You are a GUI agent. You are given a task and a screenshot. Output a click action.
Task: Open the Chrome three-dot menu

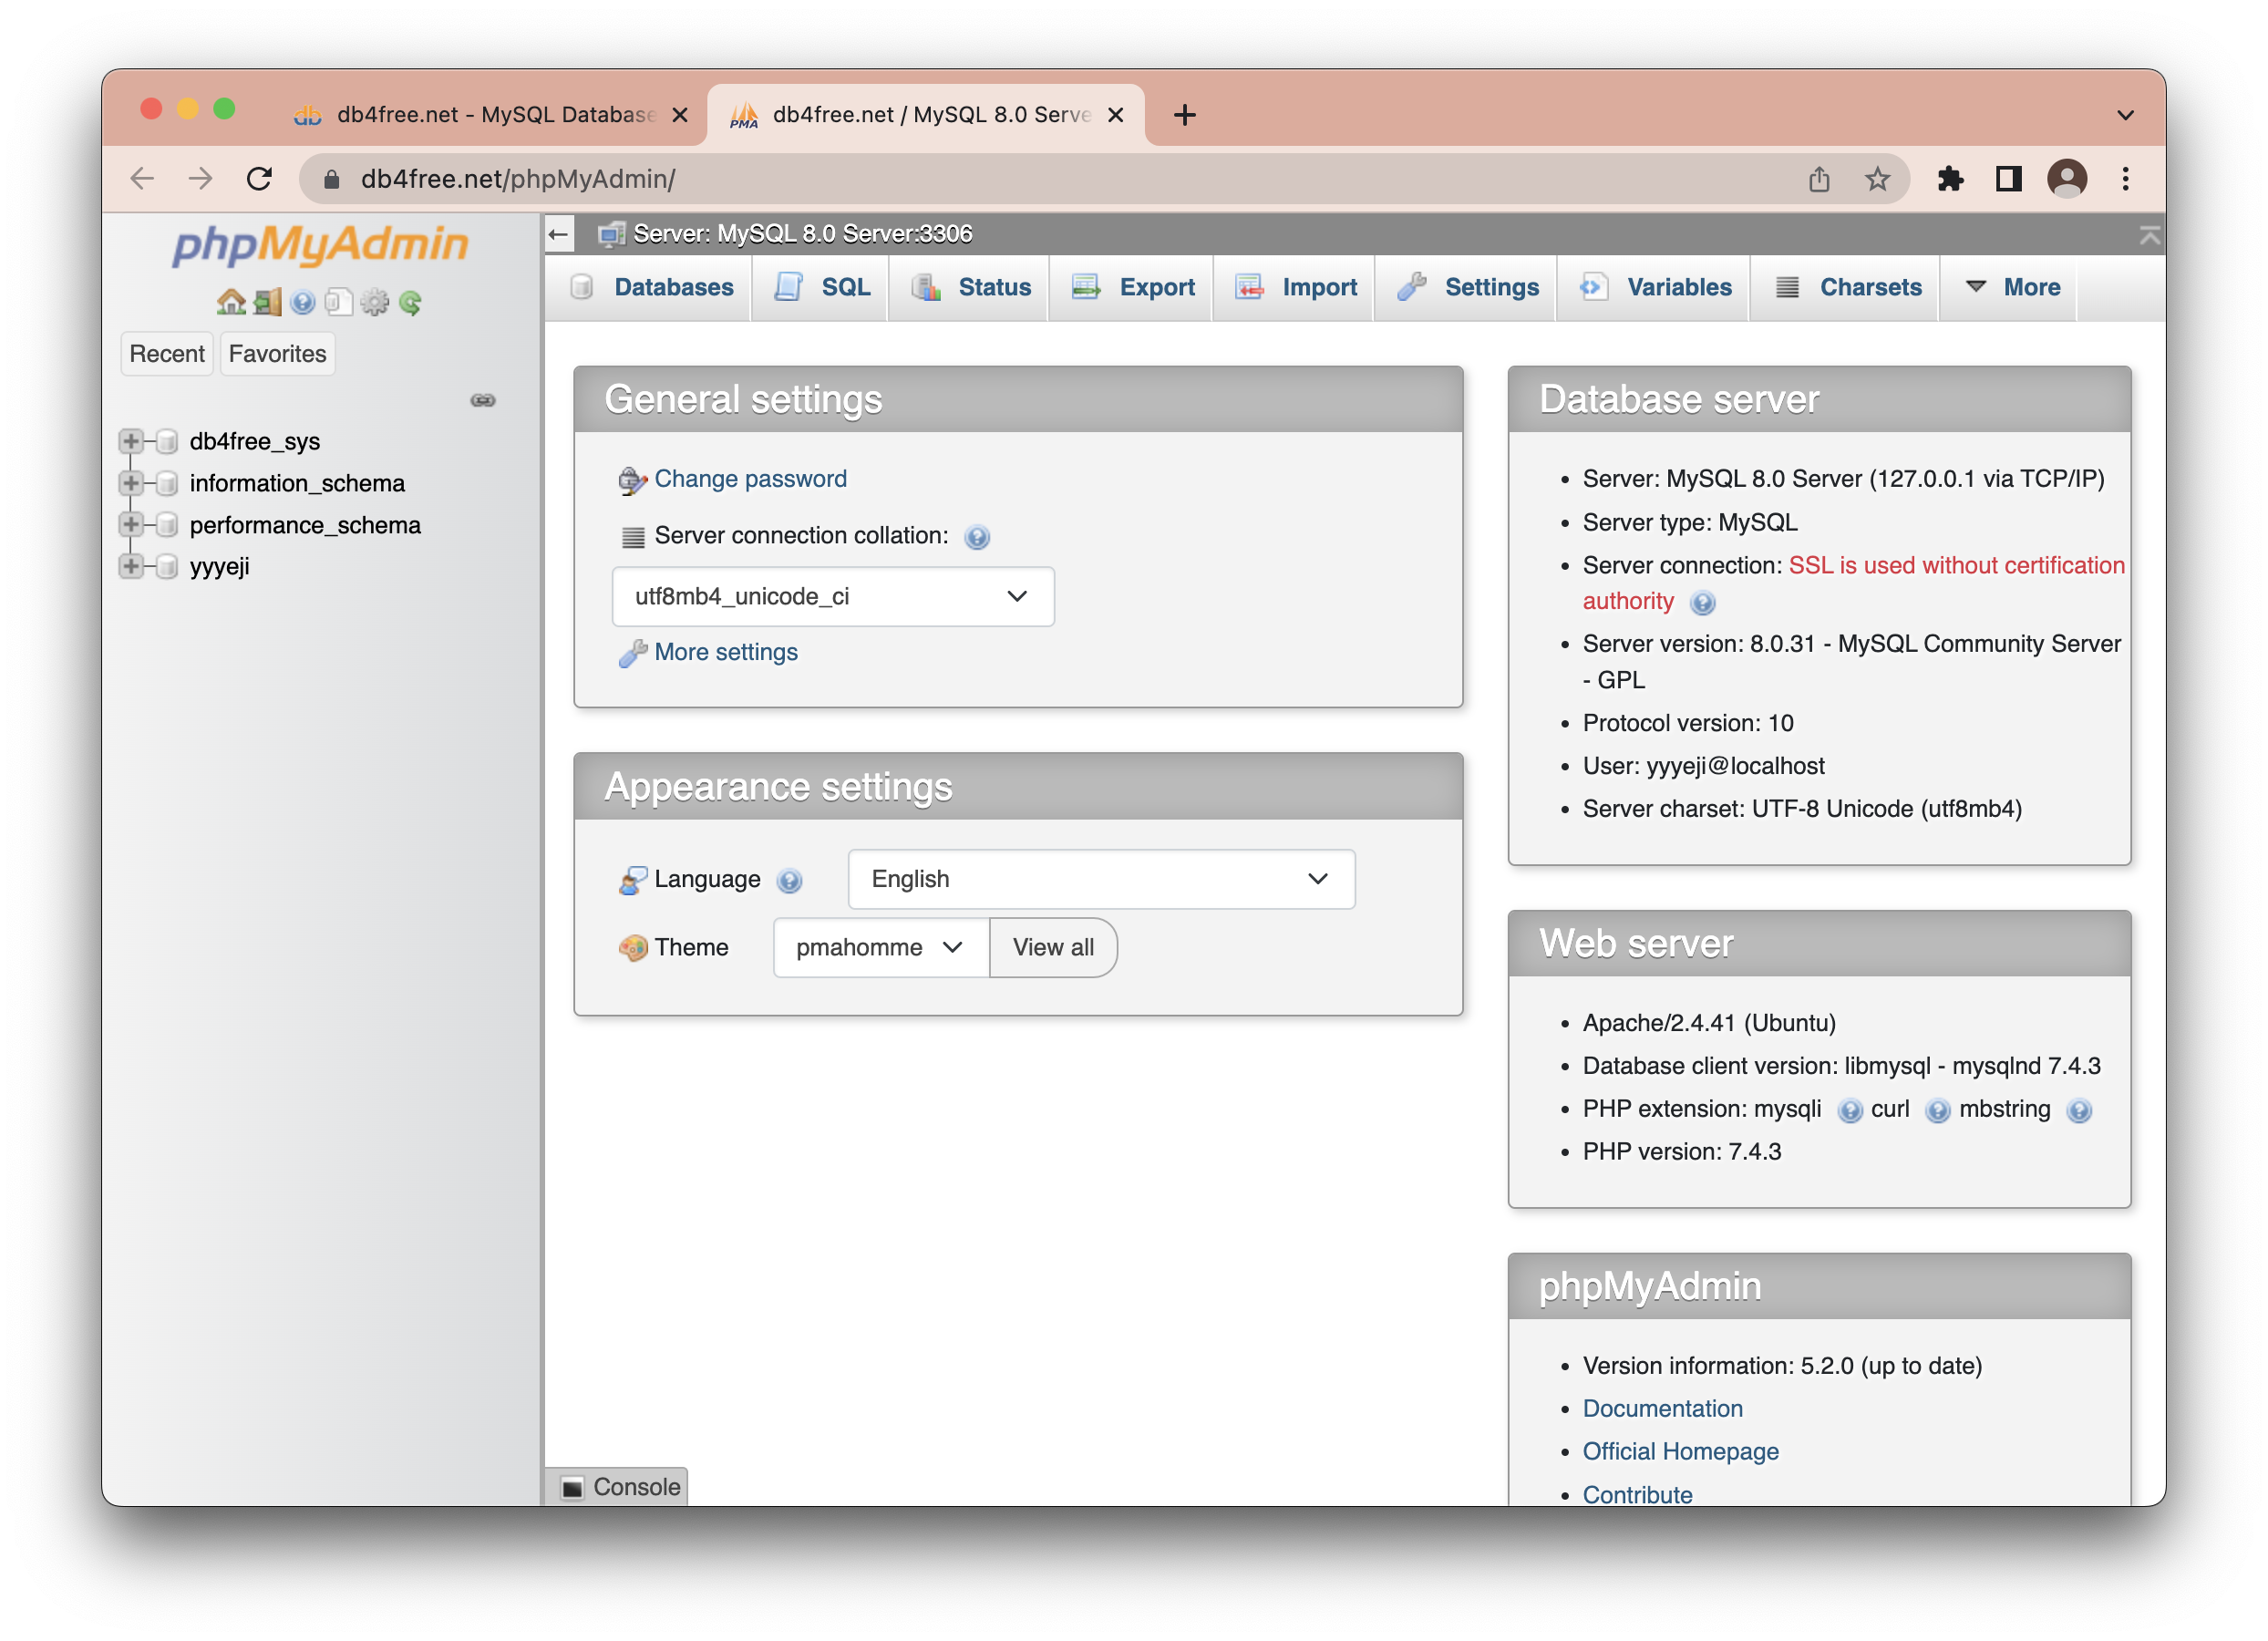click(2125, 179)
